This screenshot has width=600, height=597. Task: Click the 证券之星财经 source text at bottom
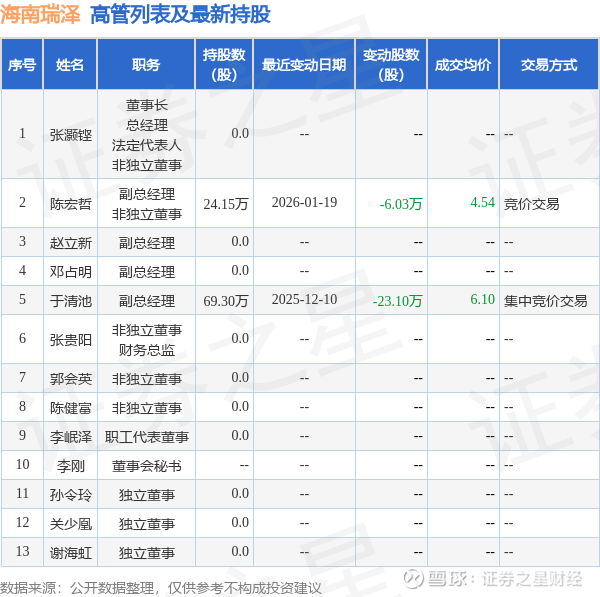531,579
